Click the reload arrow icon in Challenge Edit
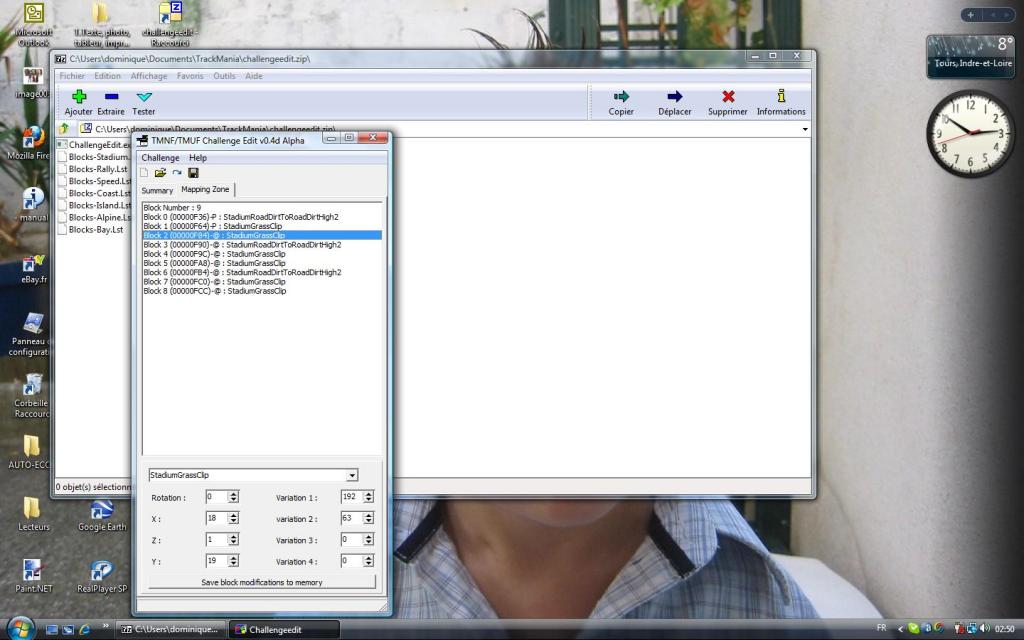 pyautogui.click(x=177, y=173)
